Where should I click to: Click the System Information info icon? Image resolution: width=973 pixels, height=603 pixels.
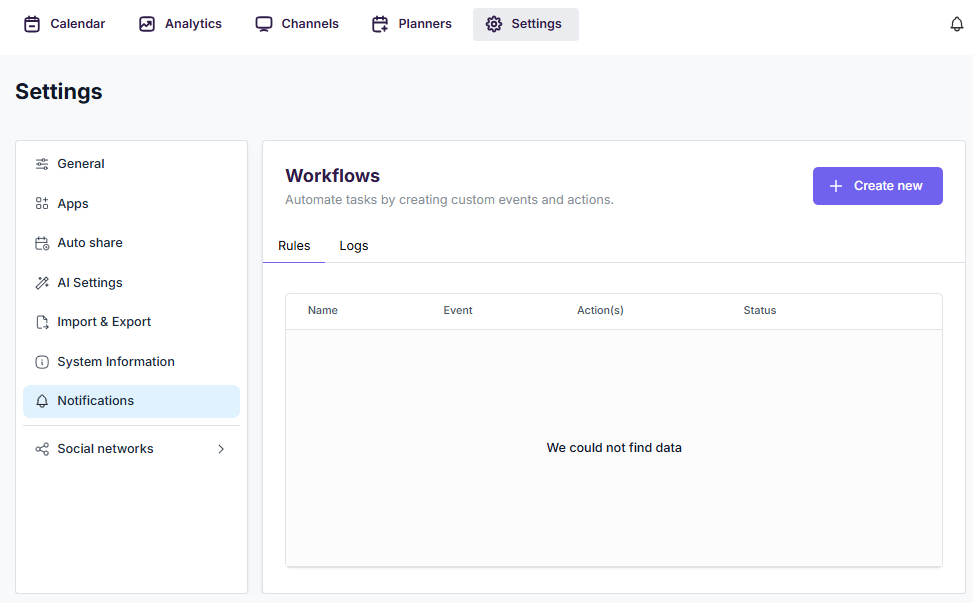click(x=42, y=362)
